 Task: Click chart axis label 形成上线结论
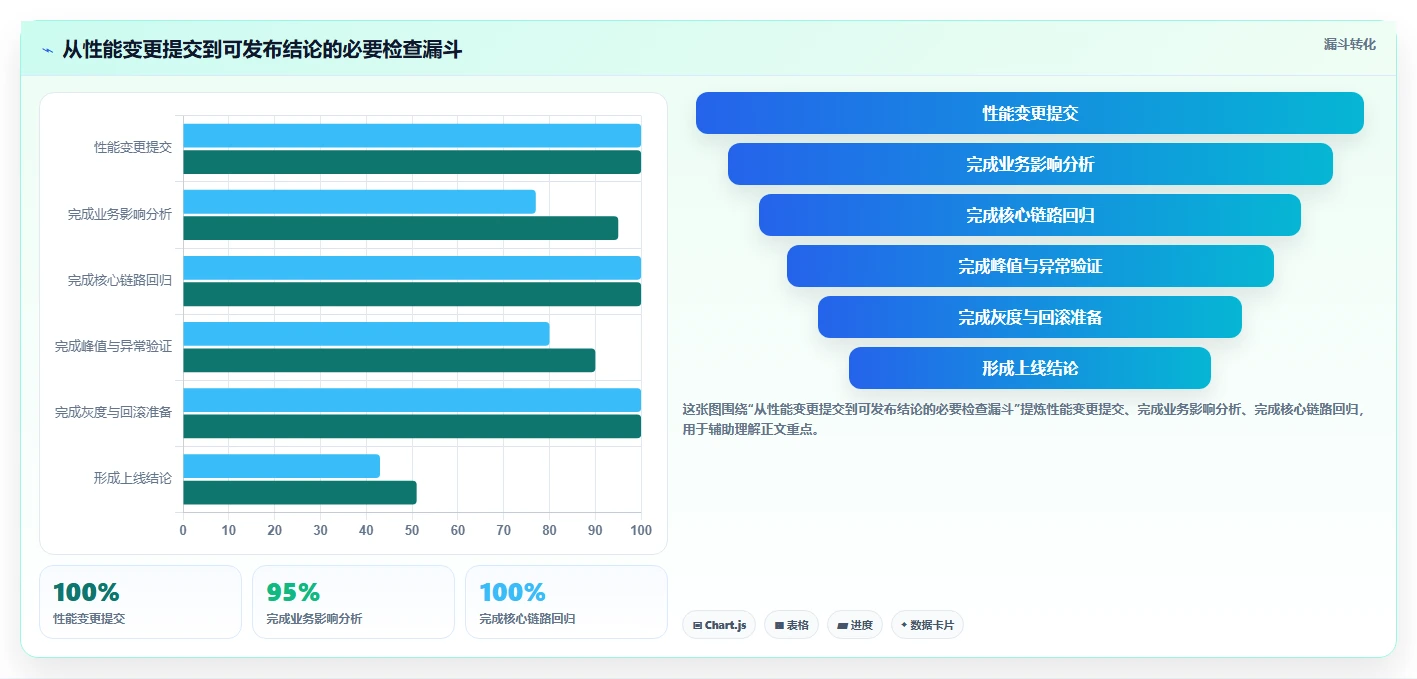[x=133, y=478]
